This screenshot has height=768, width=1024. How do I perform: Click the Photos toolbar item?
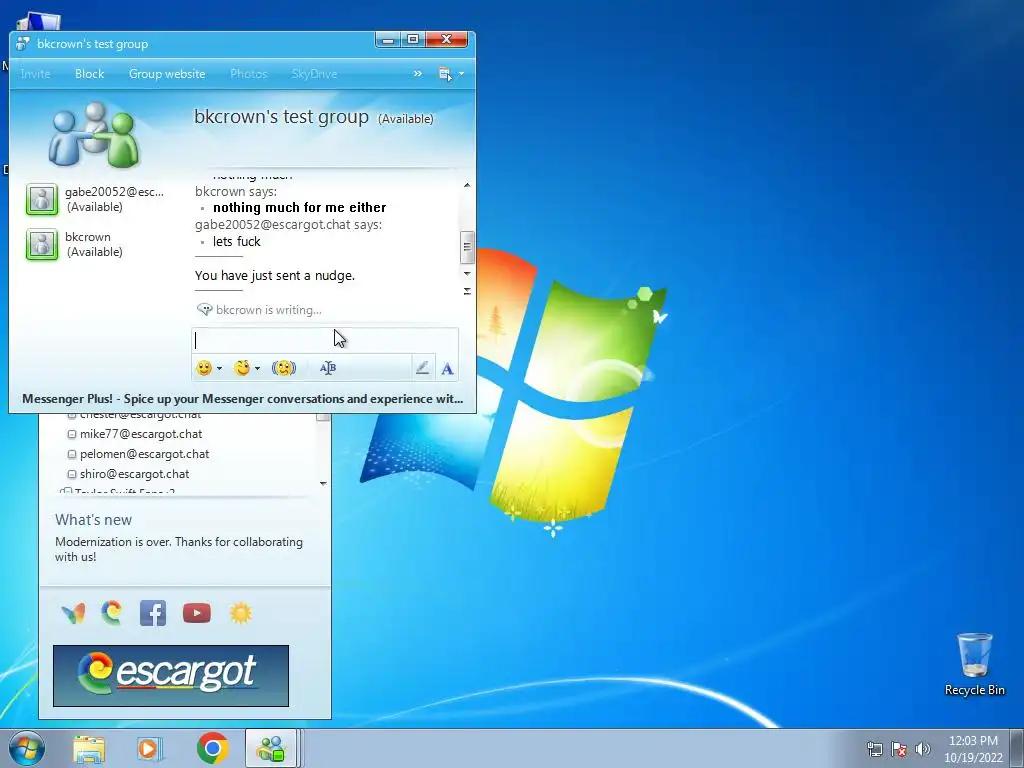pos(249,74)
